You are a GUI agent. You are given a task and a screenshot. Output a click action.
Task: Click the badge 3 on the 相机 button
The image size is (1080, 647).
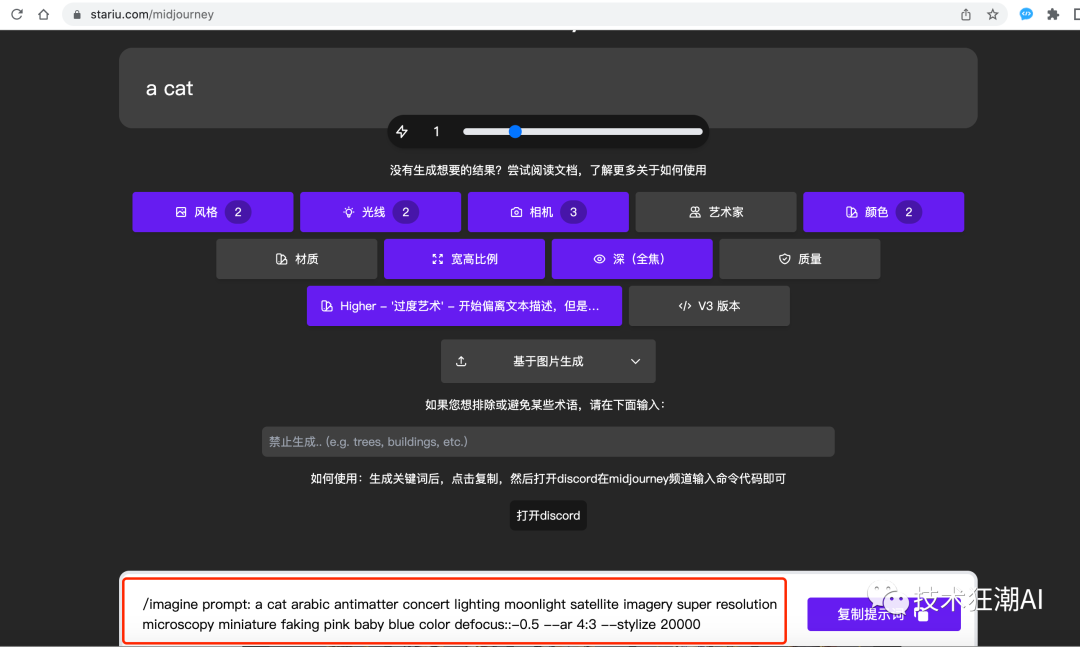point(573,212)
